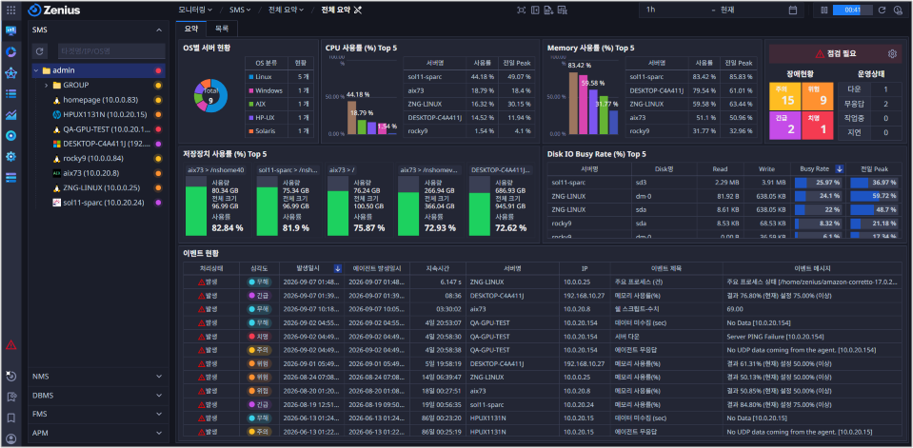Open the gear settings sidebar icon
Image resolution: width=913 pixels, height=448 pixels.
pos(10,157)
